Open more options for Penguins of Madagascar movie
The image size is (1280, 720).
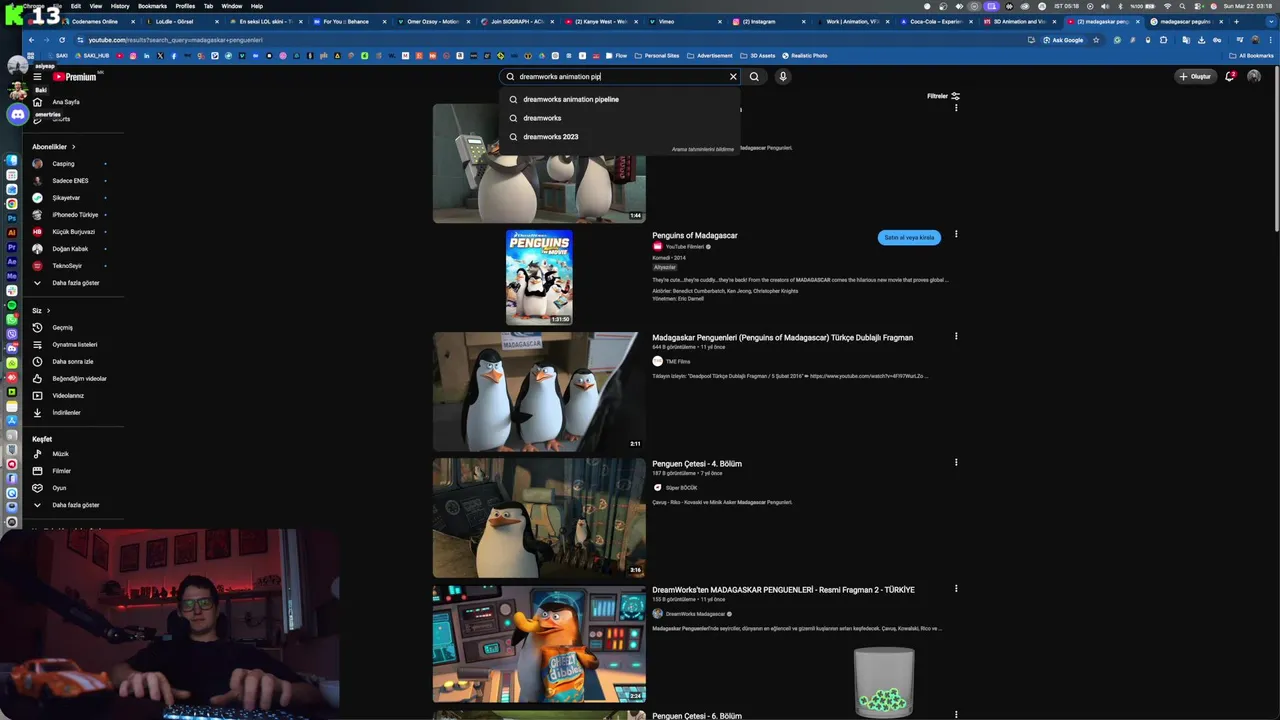point(956,234)
